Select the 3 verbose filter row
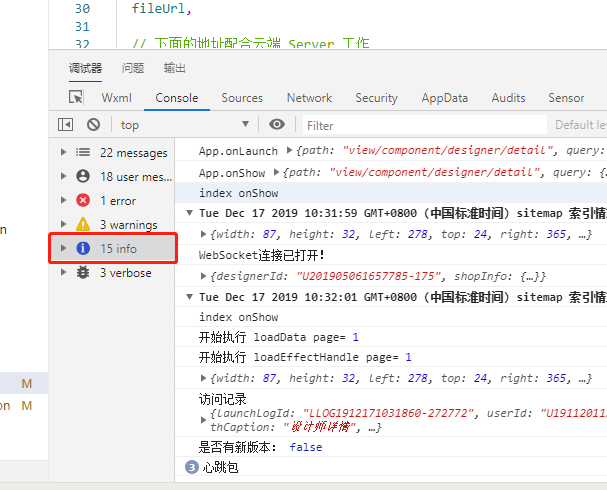 (x=125, y=273)
